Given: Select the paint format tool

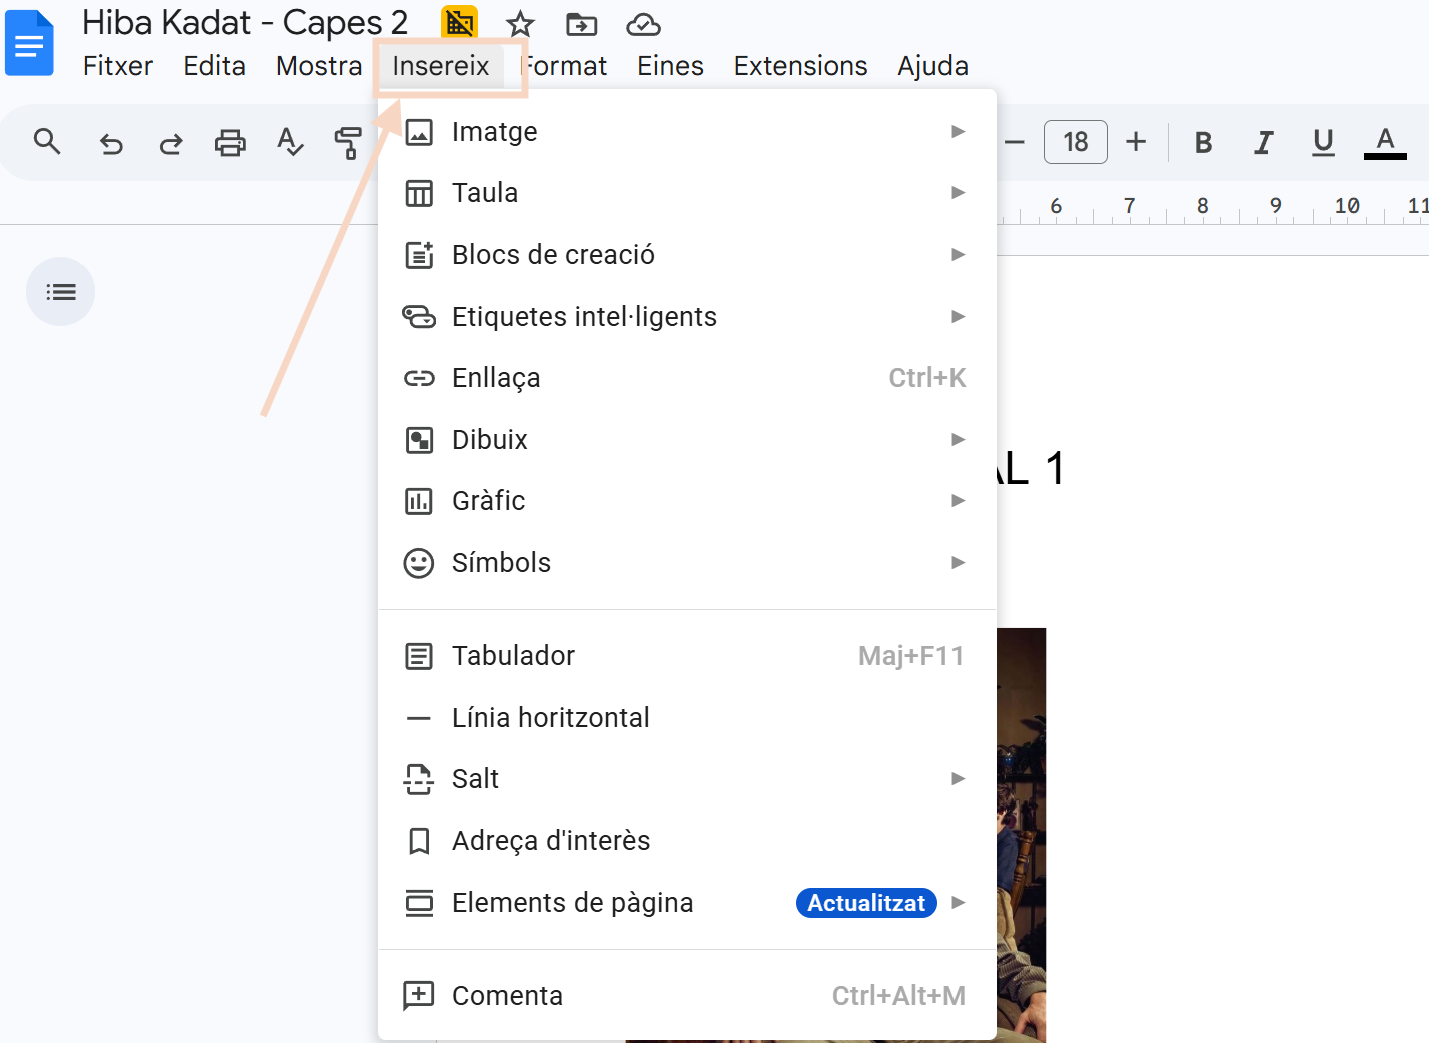Looking at the screenshot, I should (x=348, y=143).
